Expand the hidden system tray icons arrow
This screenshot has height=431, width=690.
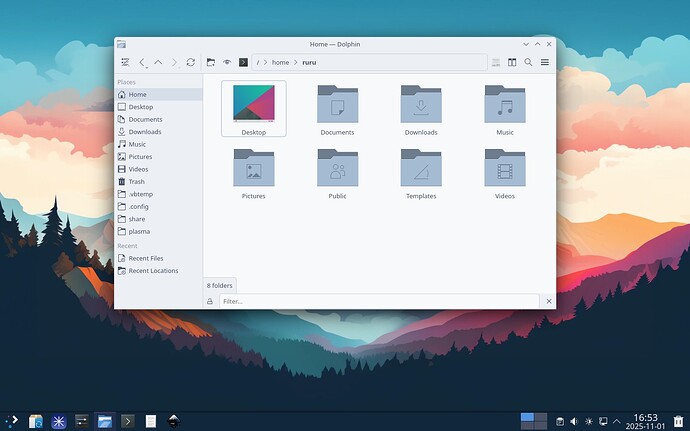pos(616,421)
